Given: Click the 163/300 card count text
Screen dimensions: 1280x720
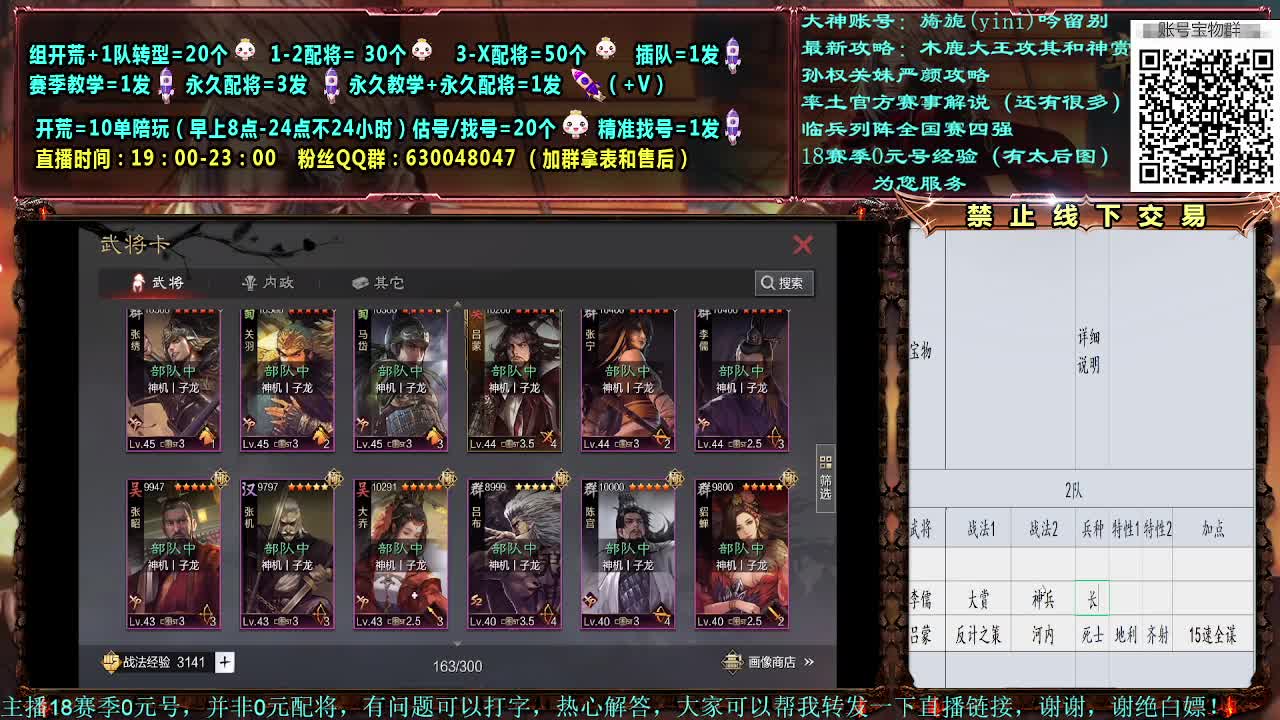Looking at the screenshot, I should (457, 666).
